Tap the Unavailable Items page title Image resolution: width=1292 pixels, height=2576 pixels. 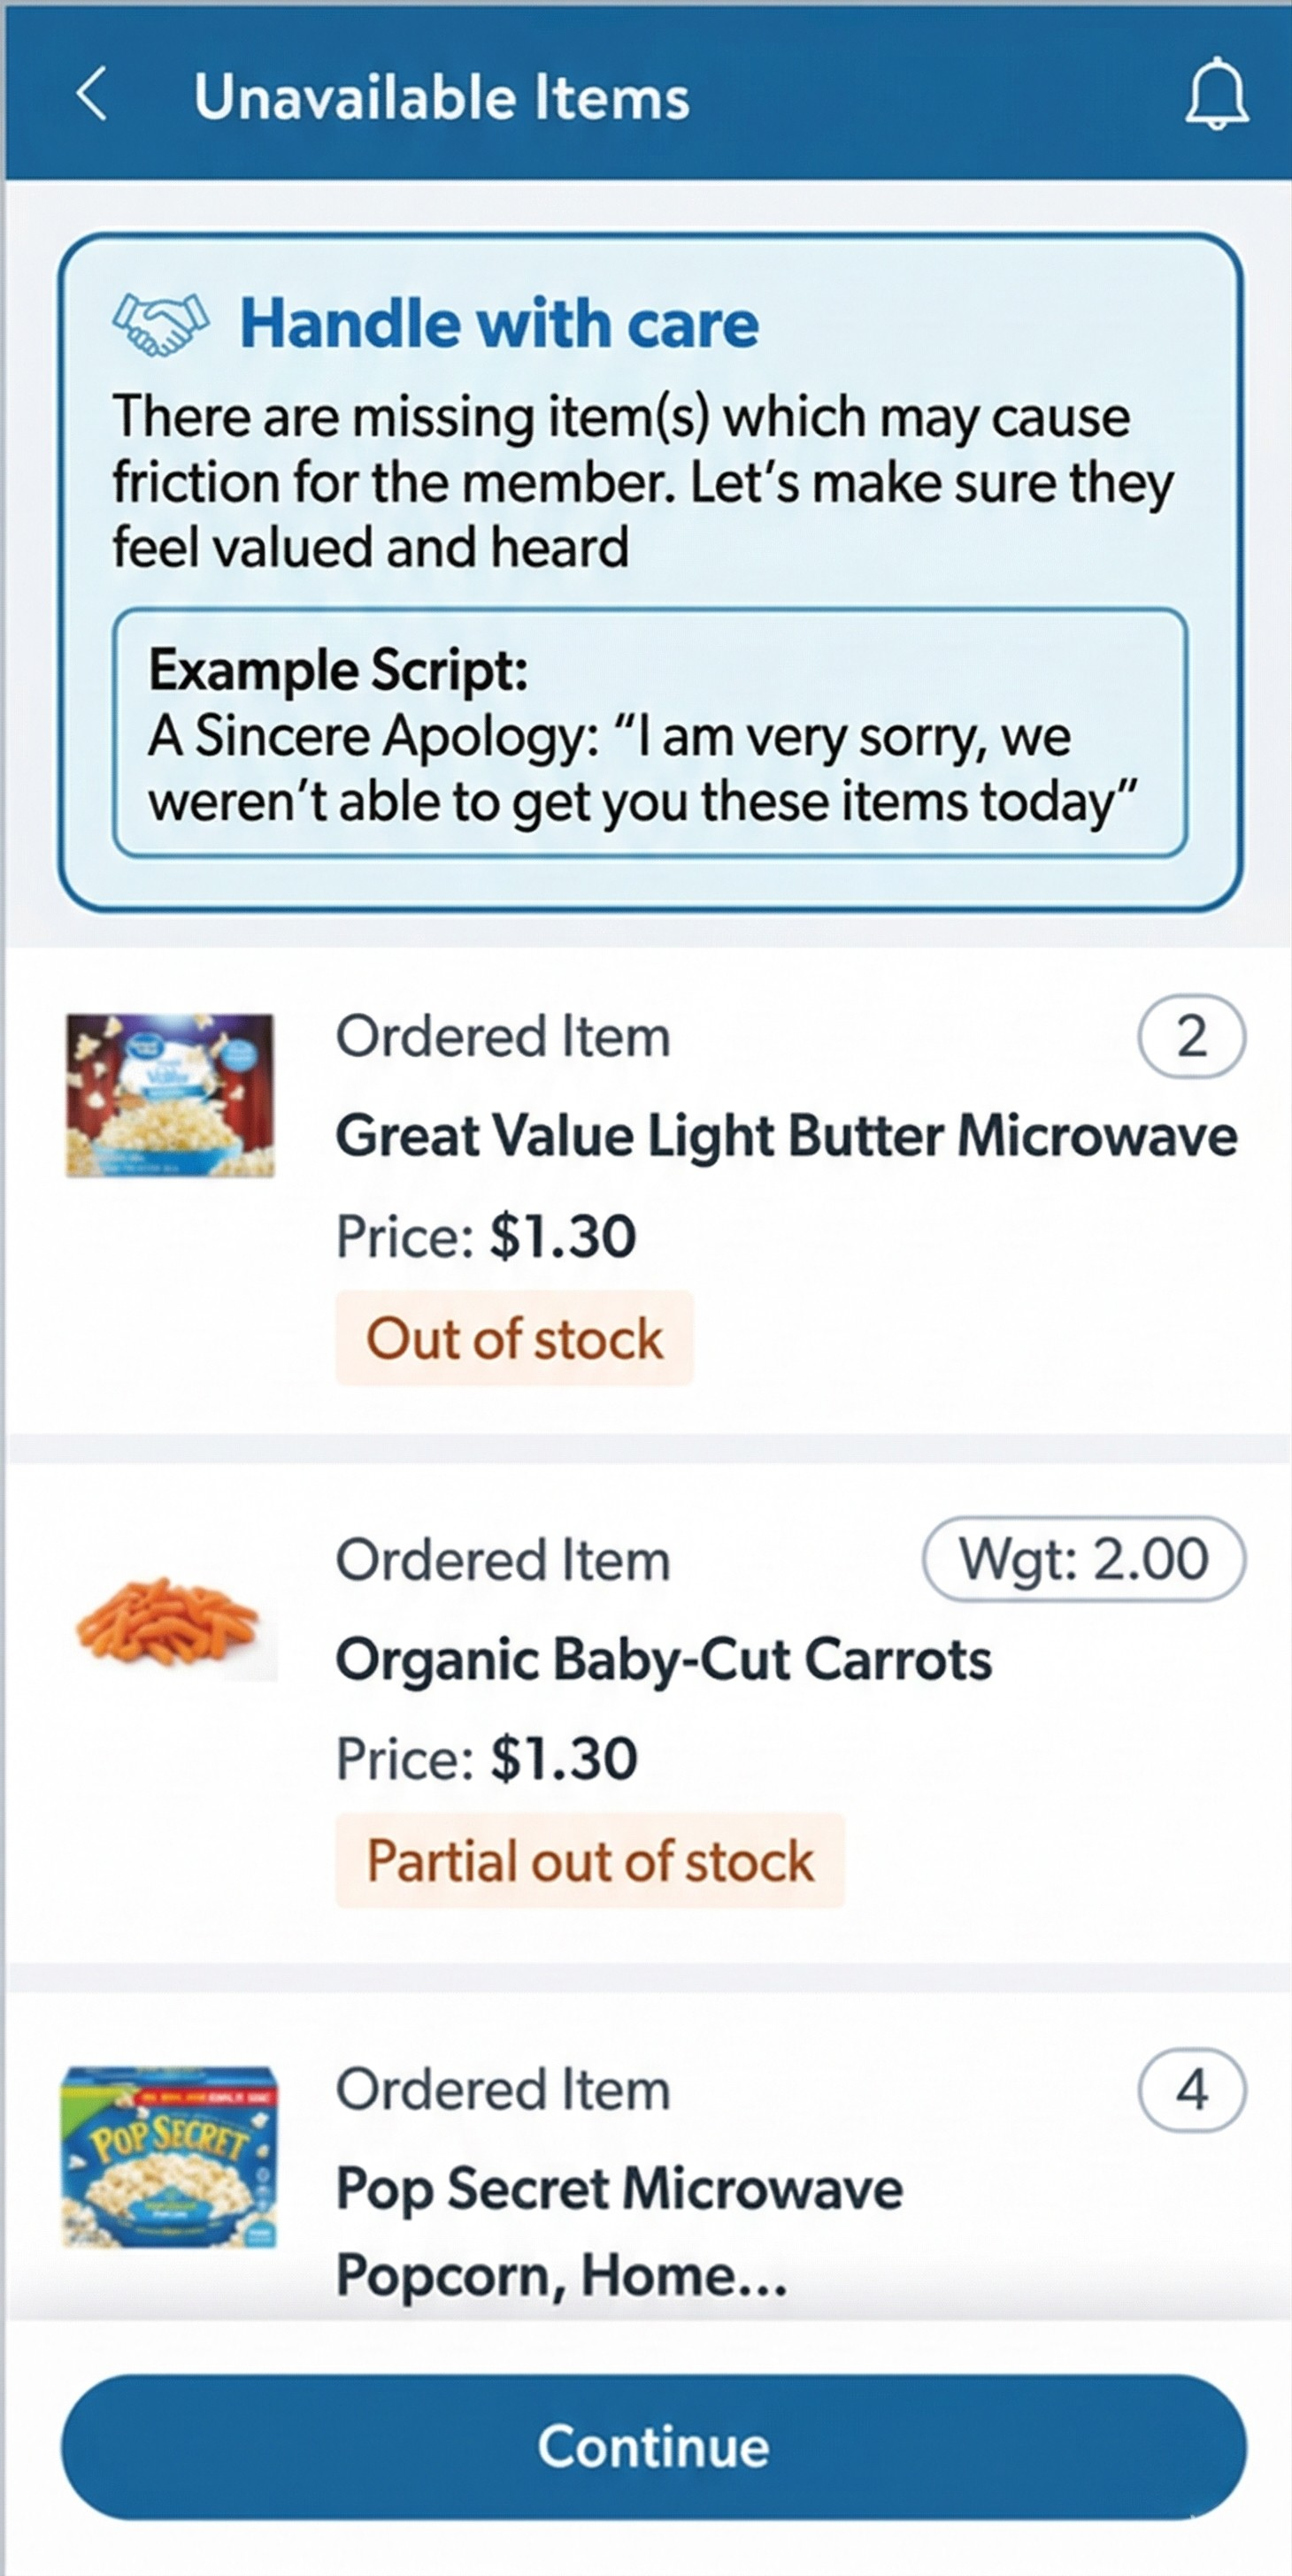click(441, 97)
